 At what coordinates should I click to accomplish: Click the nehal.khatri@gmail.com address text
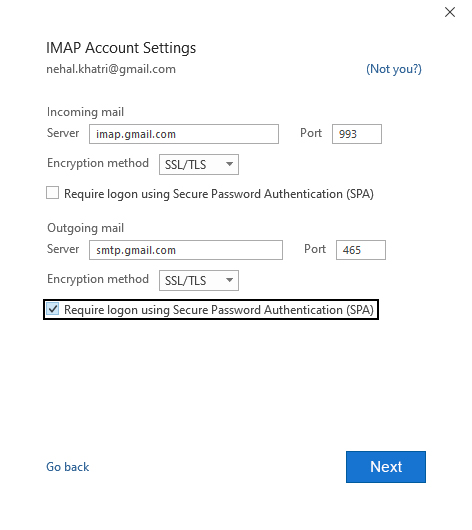pos(111,69)
